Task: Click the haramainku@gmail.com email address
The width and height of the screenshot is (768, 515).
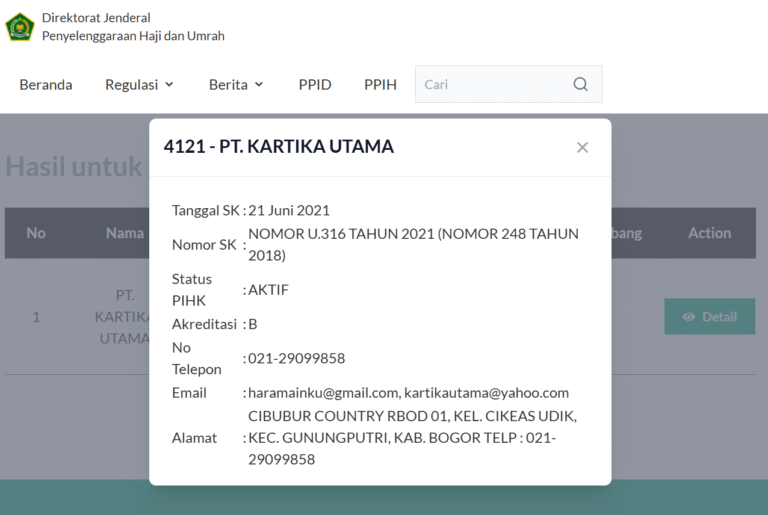Action: (x=324, y=393)
